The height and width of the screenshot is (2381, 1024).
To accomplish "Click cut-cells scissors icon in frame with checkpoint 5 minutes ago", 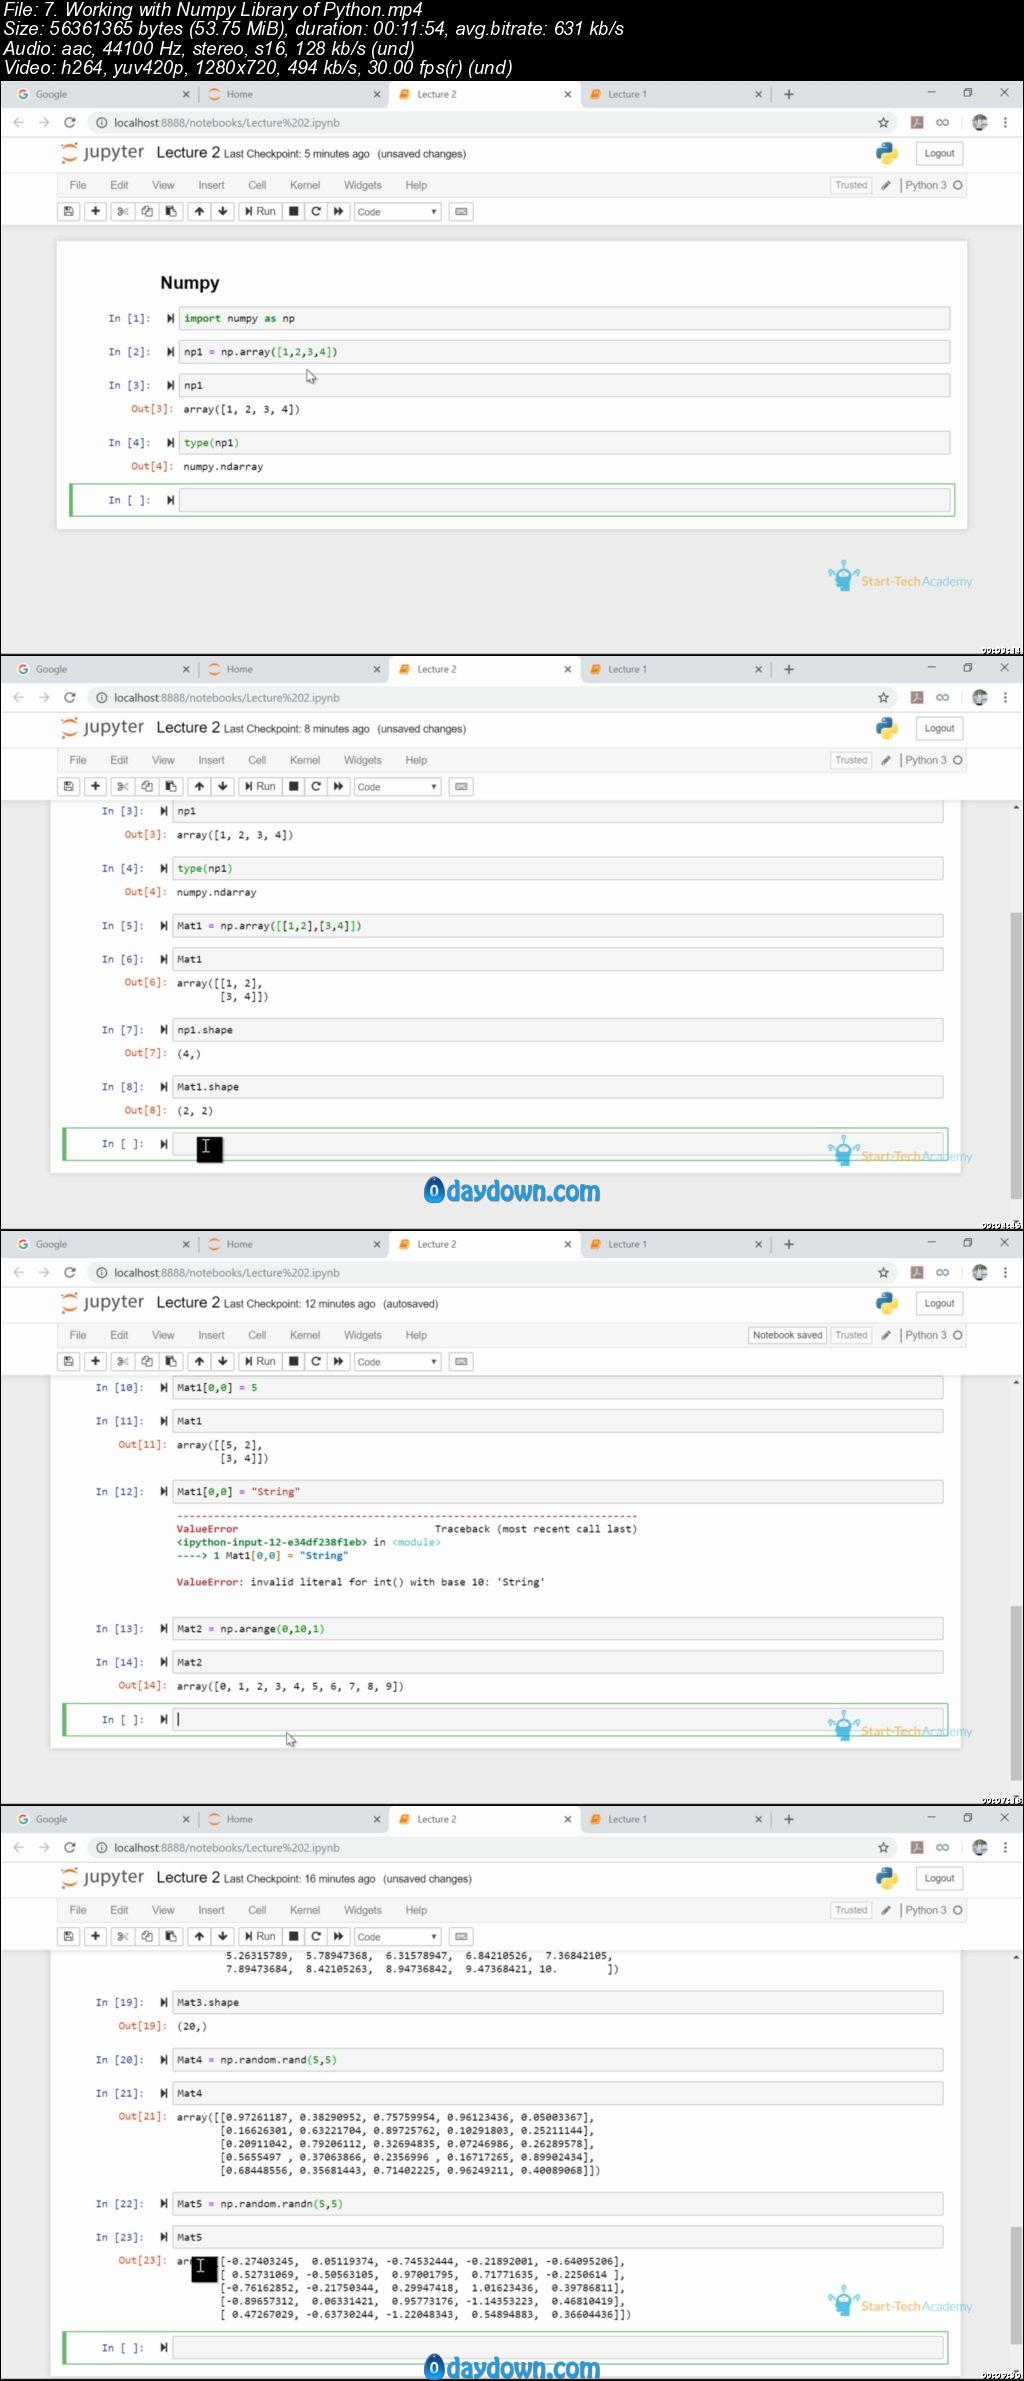I will [122, 212].
